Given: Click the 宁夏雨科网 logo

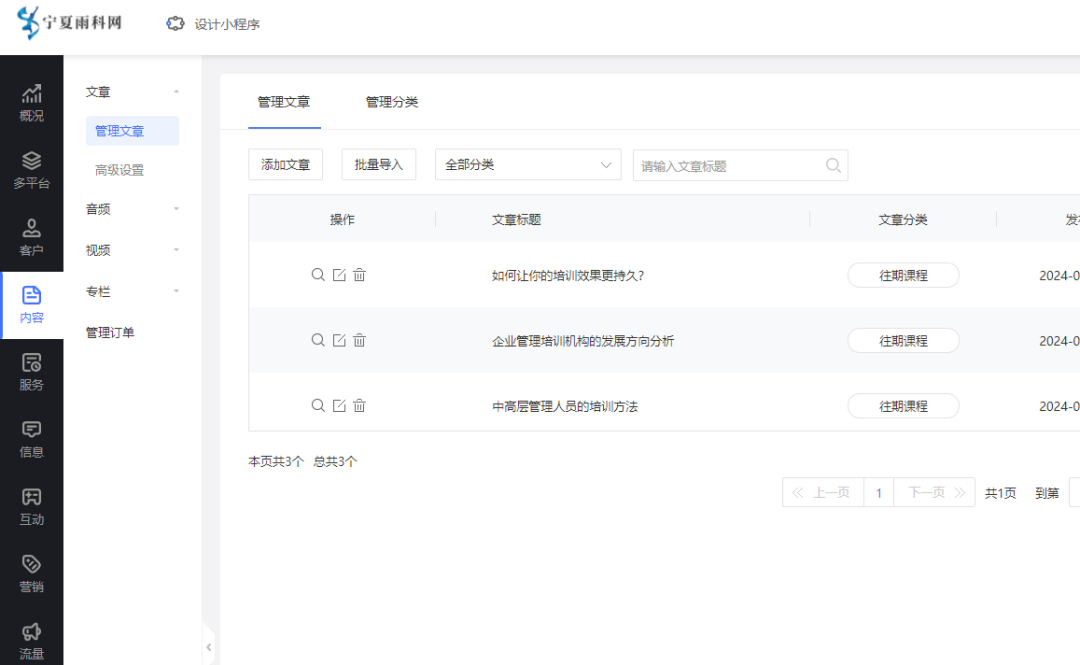Looking at the screenshot, I should point(70,23).
